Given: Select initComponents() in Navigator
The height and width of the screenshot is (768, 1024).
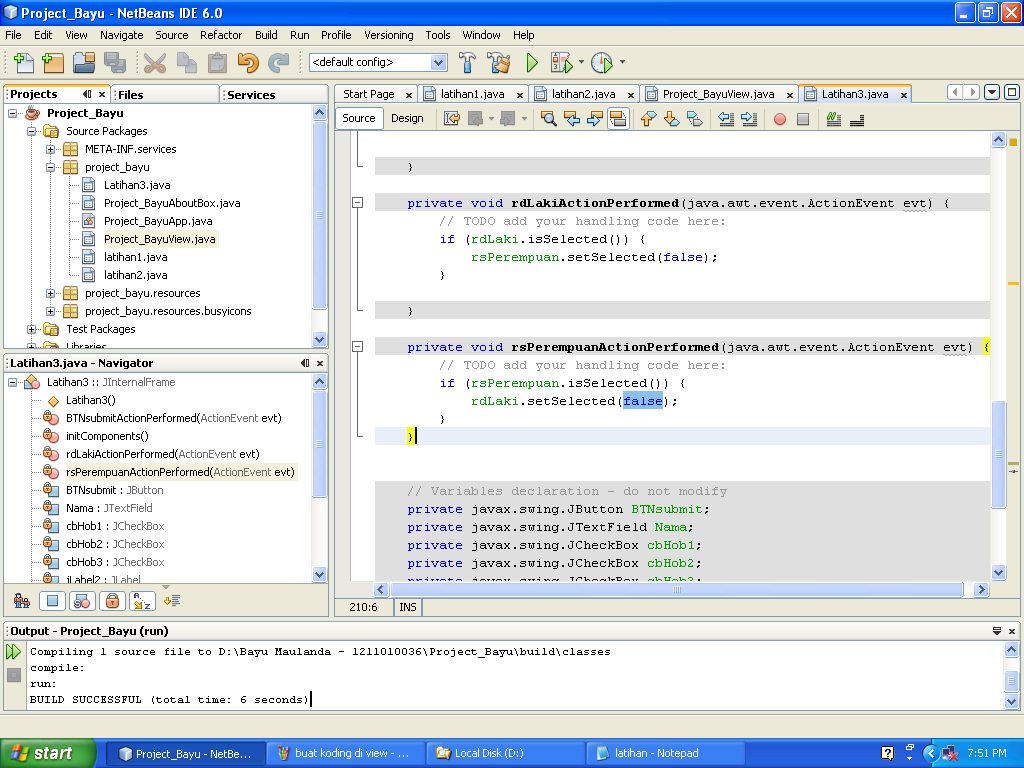Looking at the screenshot, I should click(107, 436).
